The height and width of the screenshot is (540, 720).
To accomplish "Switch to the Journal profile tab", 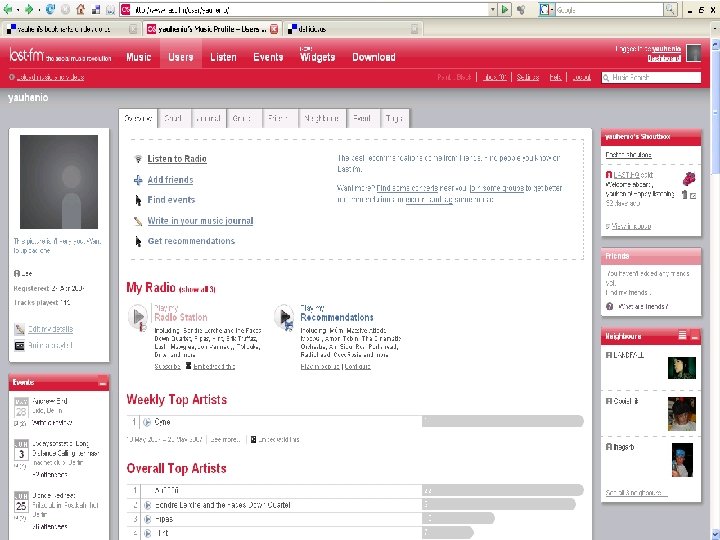I will (209, 118).
